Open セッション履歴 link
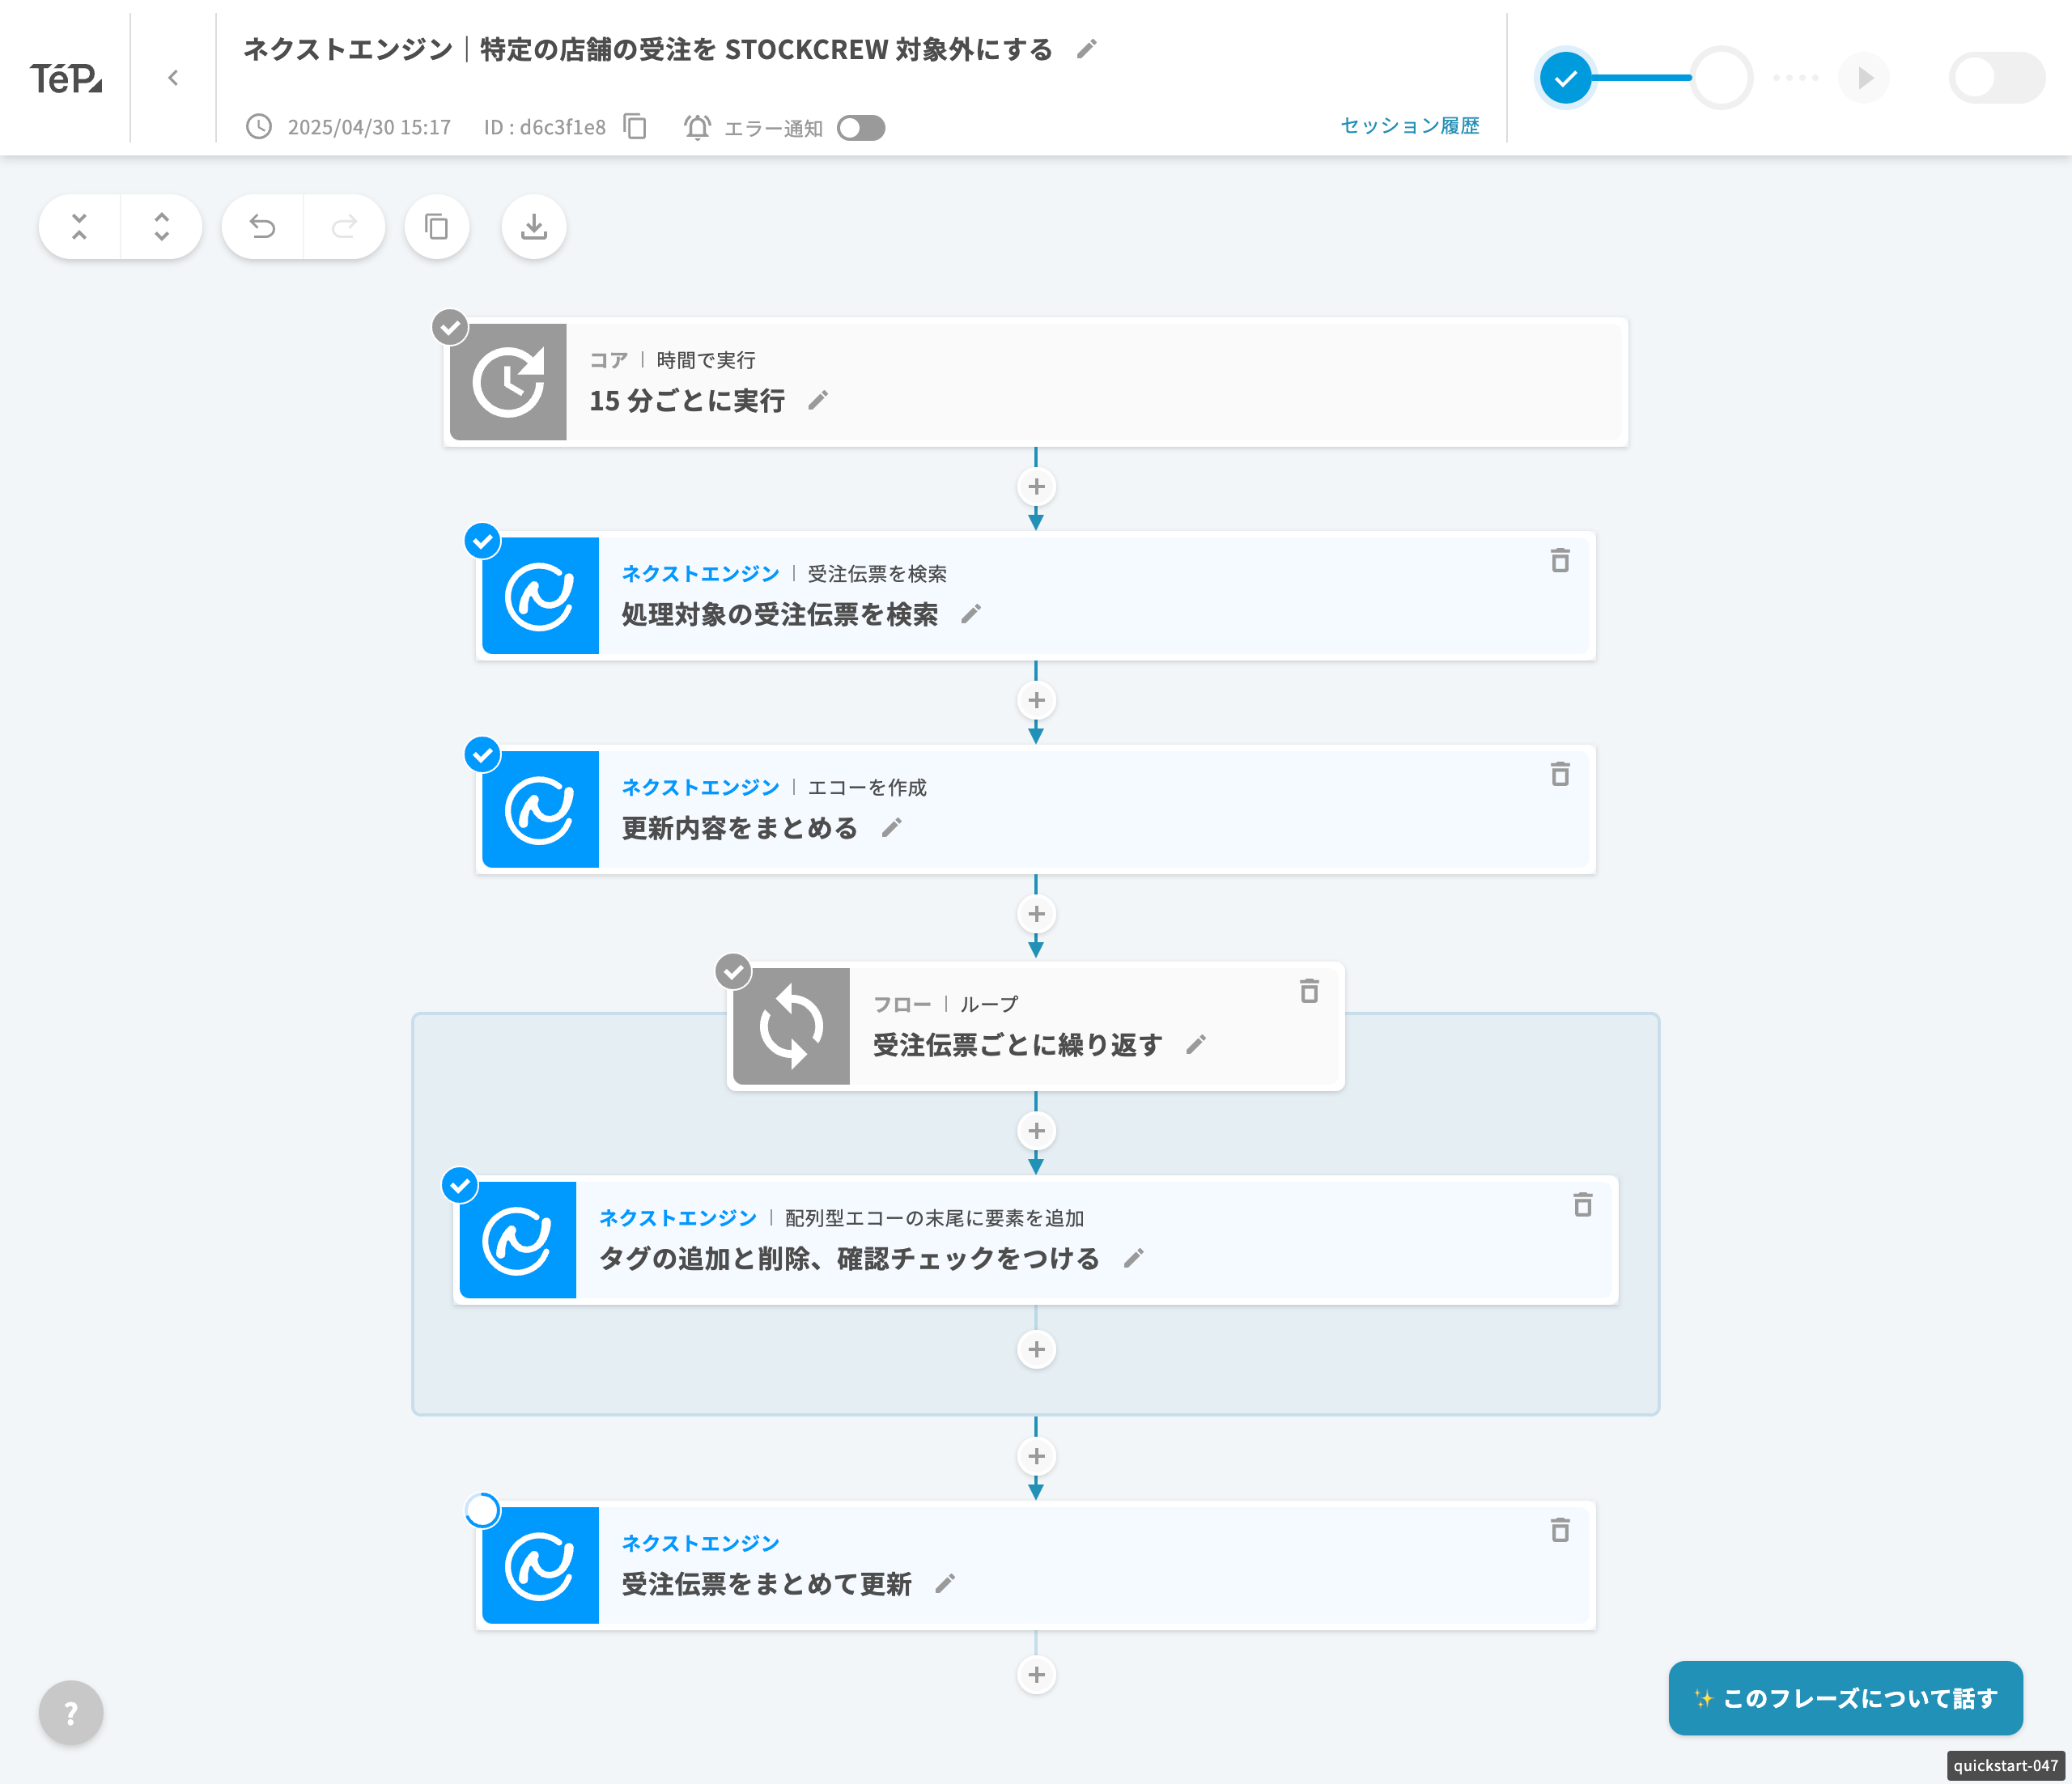Screen dimensions: 2072x1784 tap(1410, 126)
